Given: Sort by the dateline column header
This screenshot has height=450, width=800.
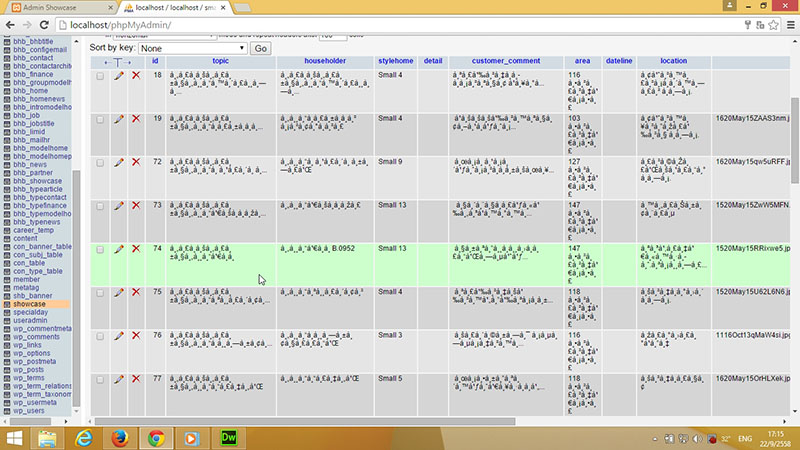Looking at the screenshot, I should [x=619, y=61].
